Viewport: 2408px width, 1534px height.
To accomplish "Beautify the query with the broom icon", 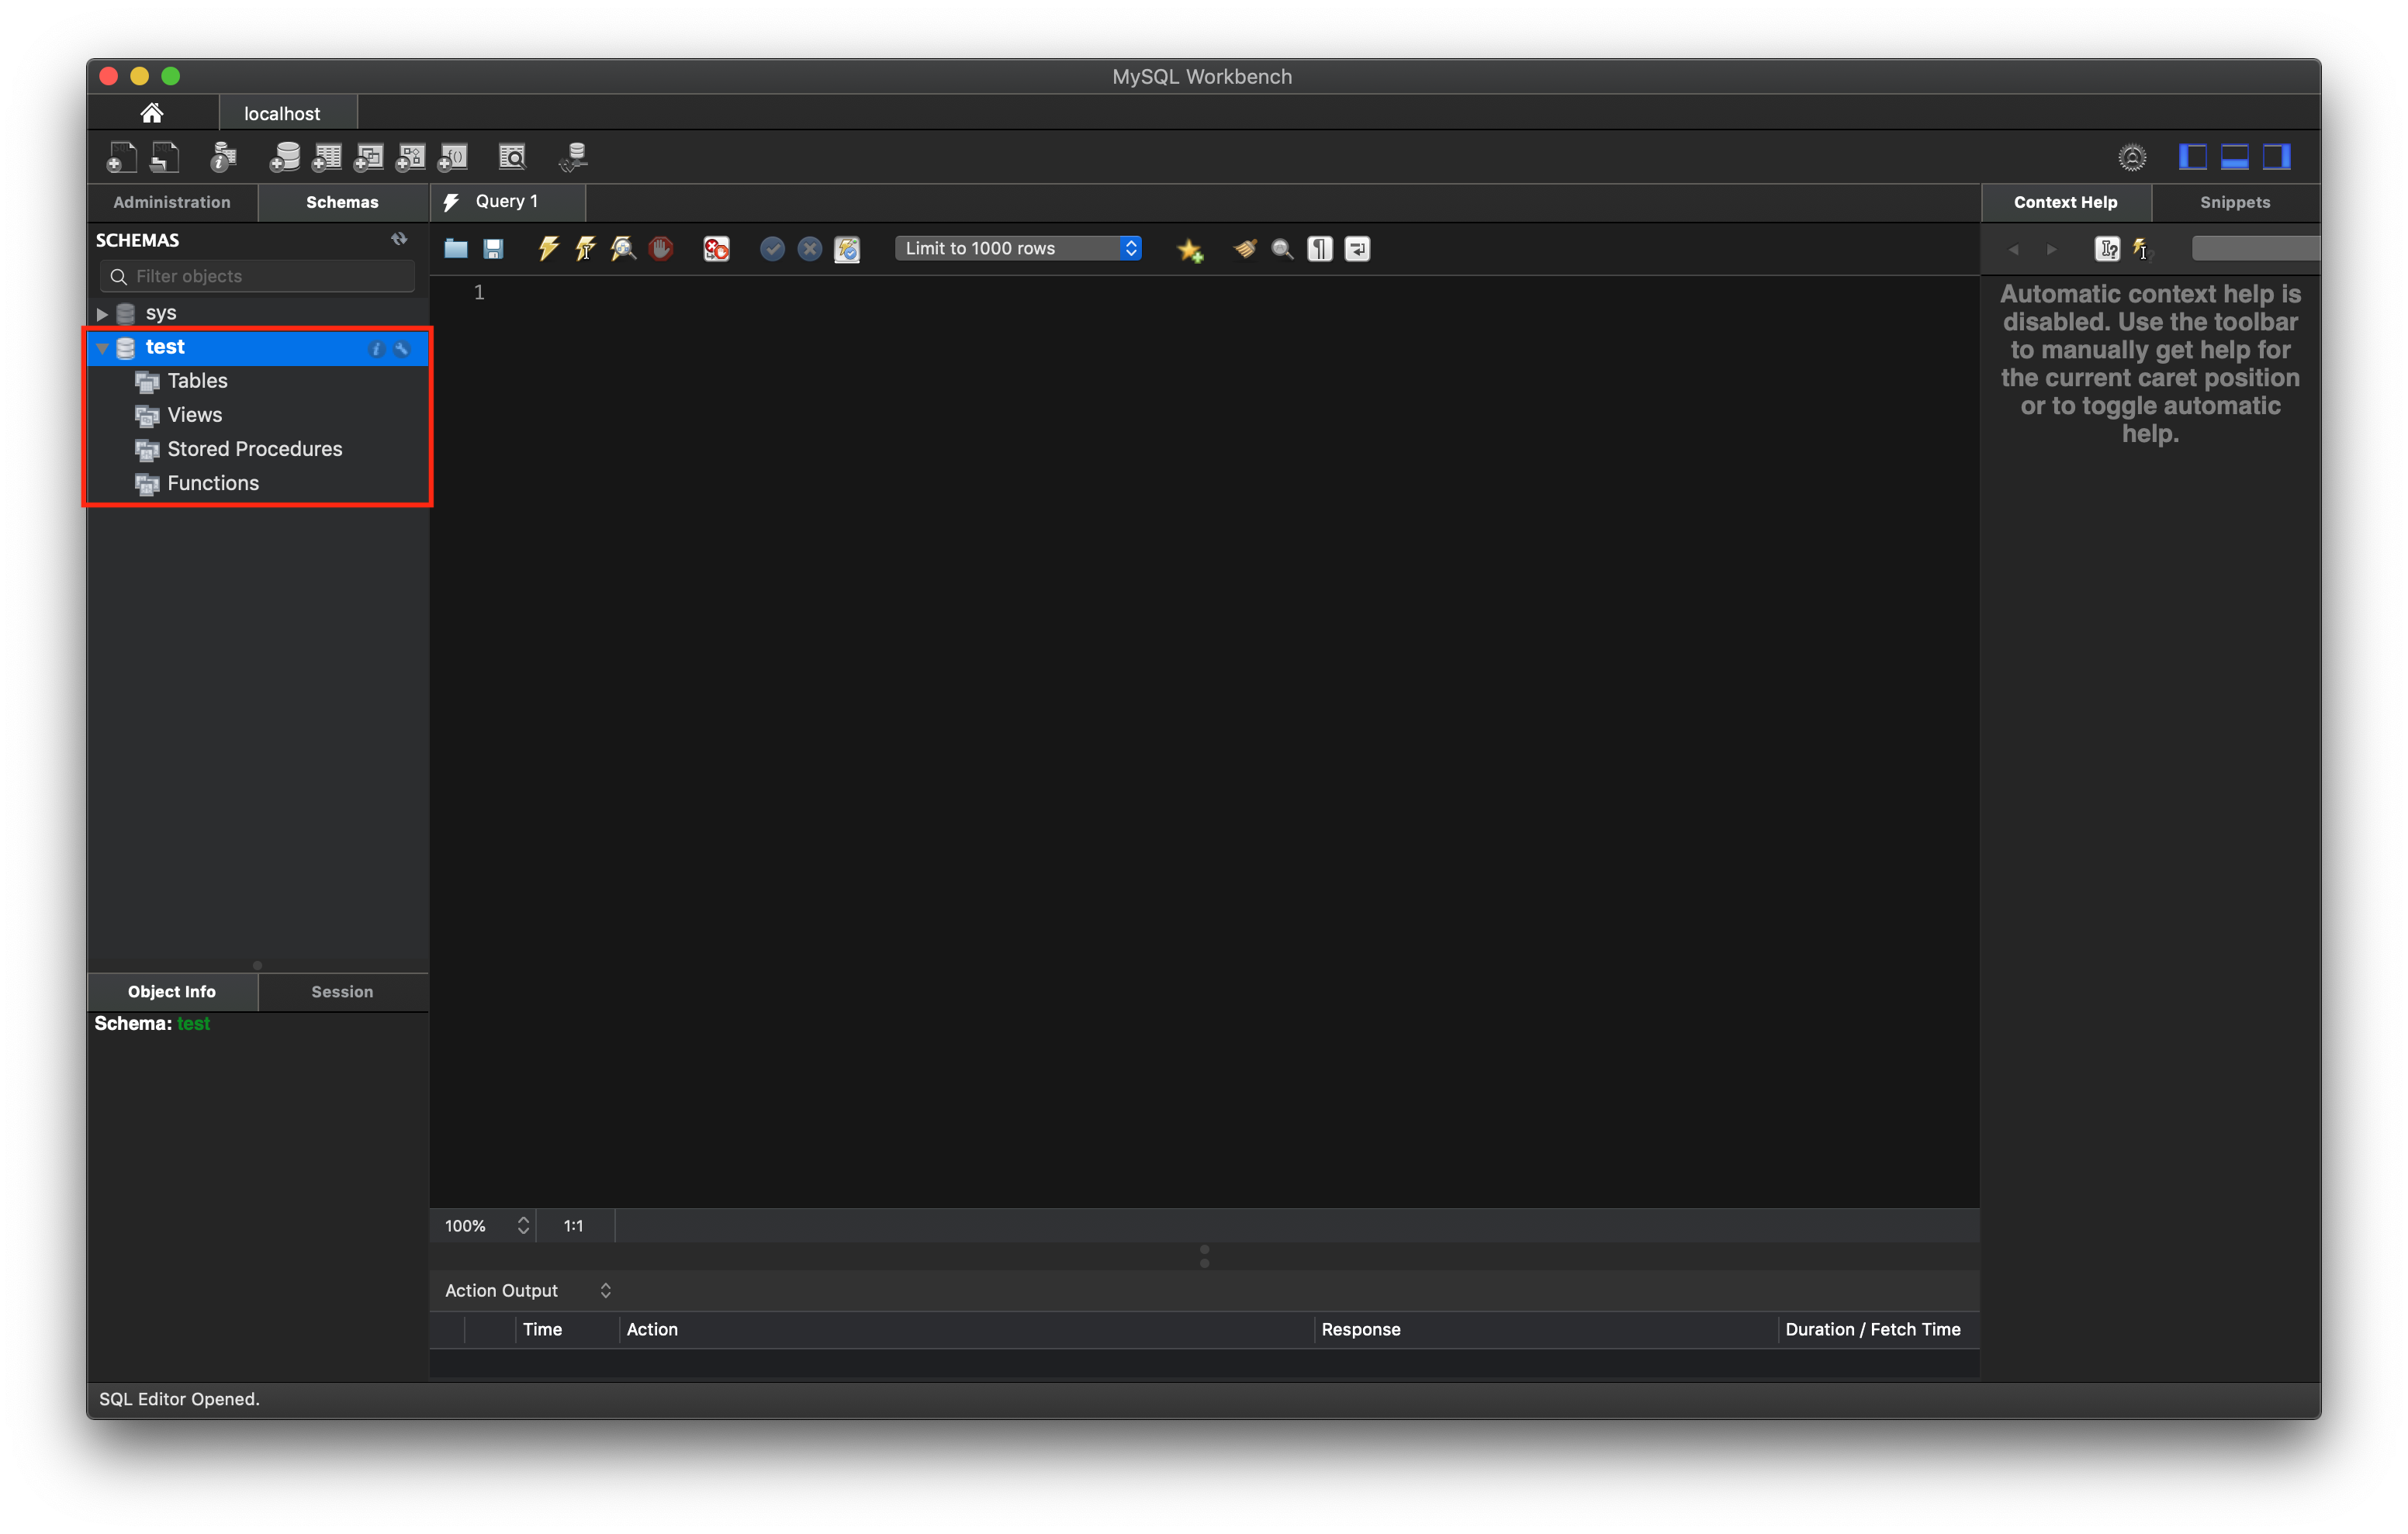I will [1245, 249].
